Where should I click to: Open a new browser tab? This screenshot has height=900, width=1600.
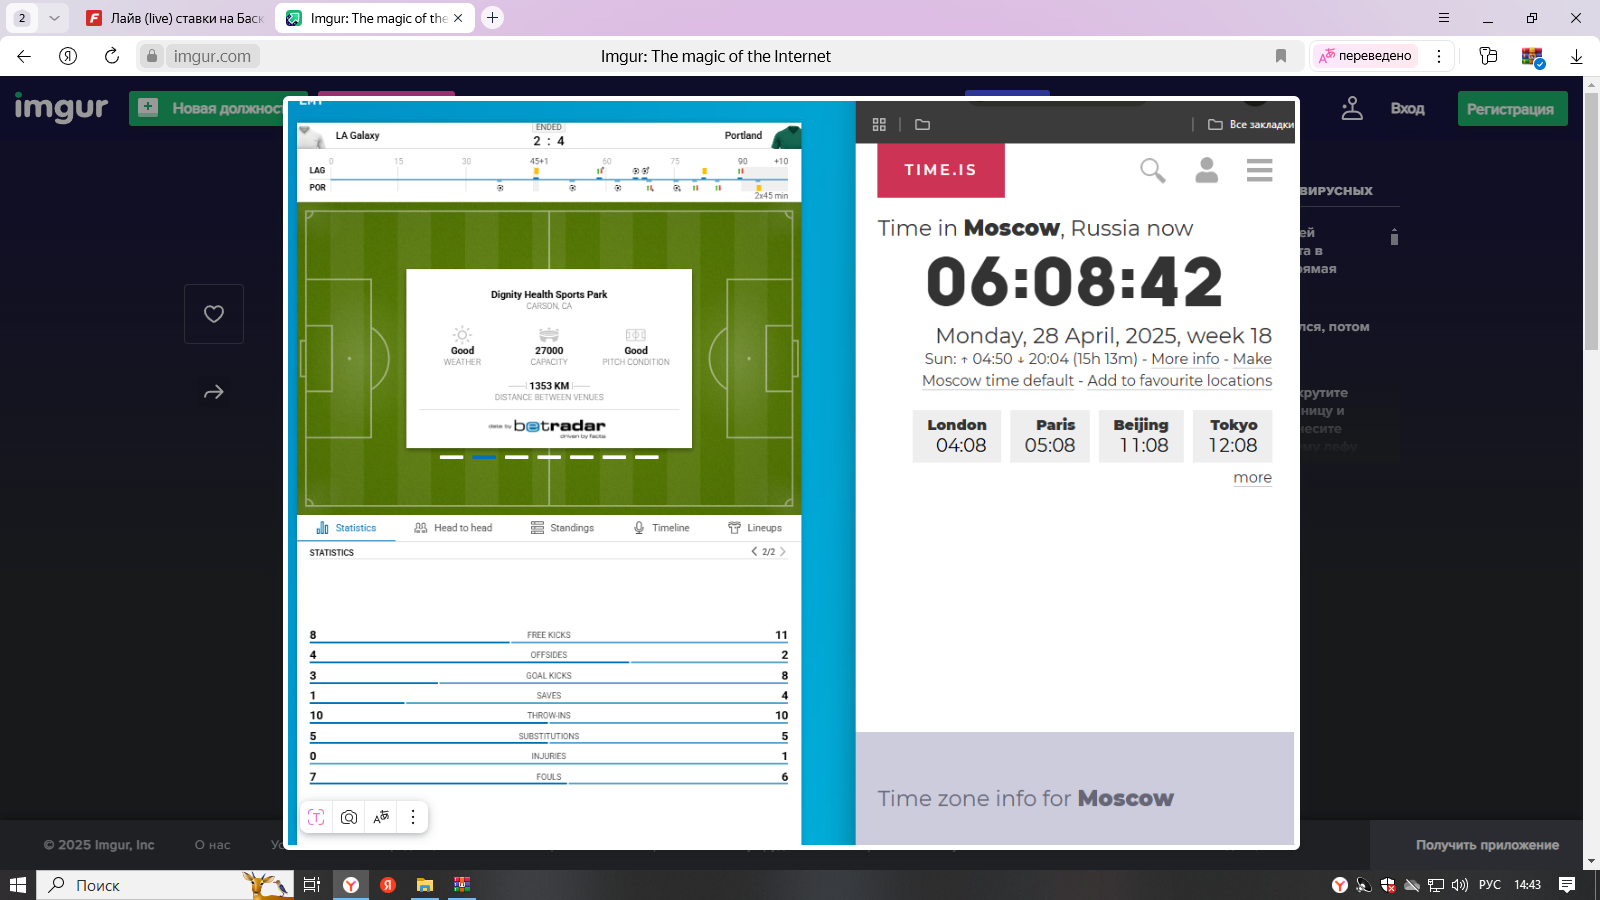492,18
